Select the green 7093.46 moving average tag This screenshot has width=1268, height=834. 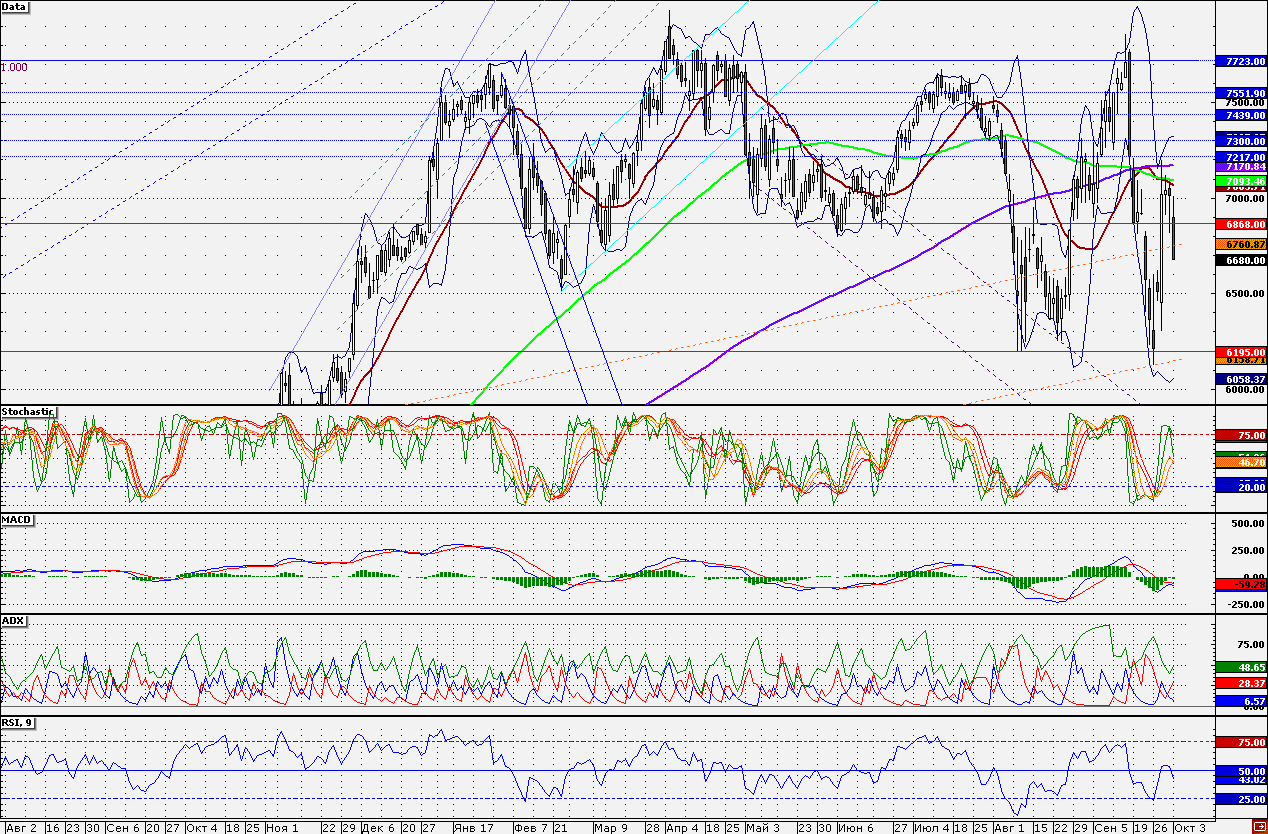coord(1238,181)
